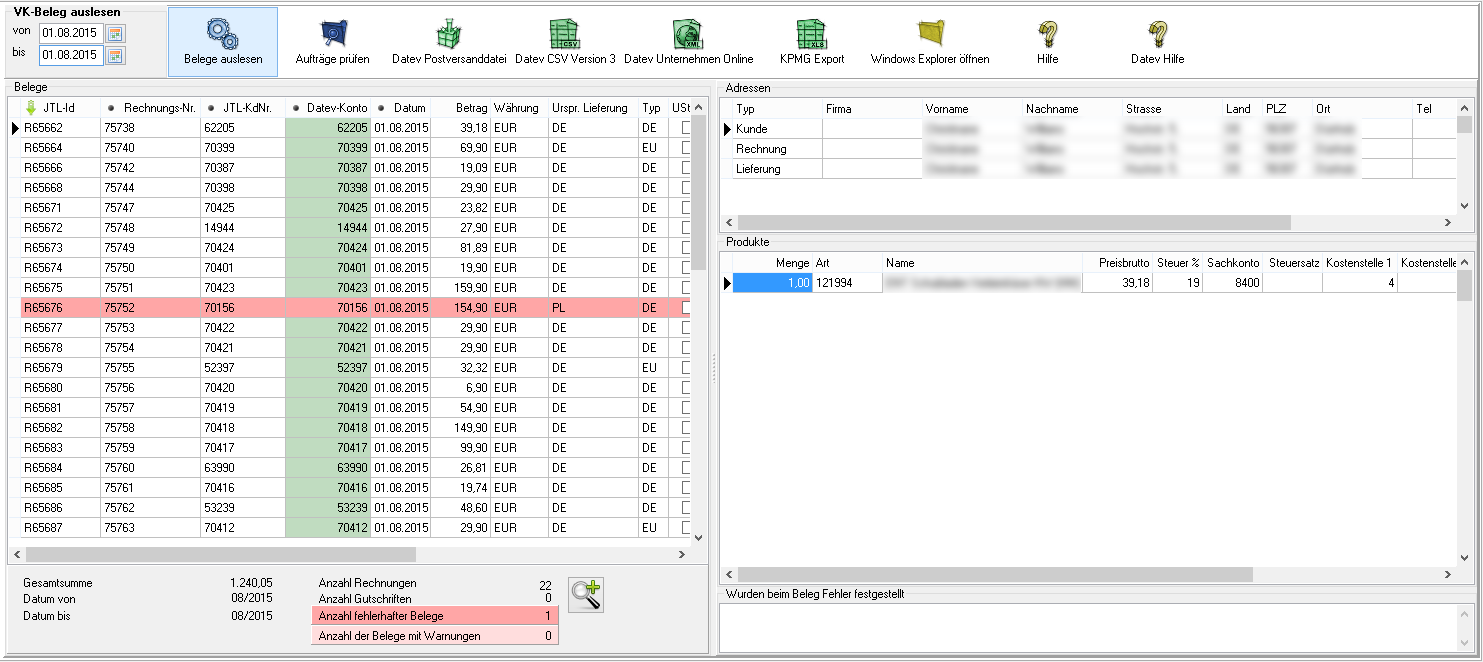Click the Belege auslesen gears icon
The width and height of the screenshot is (1483, 662).
[222, 35]
